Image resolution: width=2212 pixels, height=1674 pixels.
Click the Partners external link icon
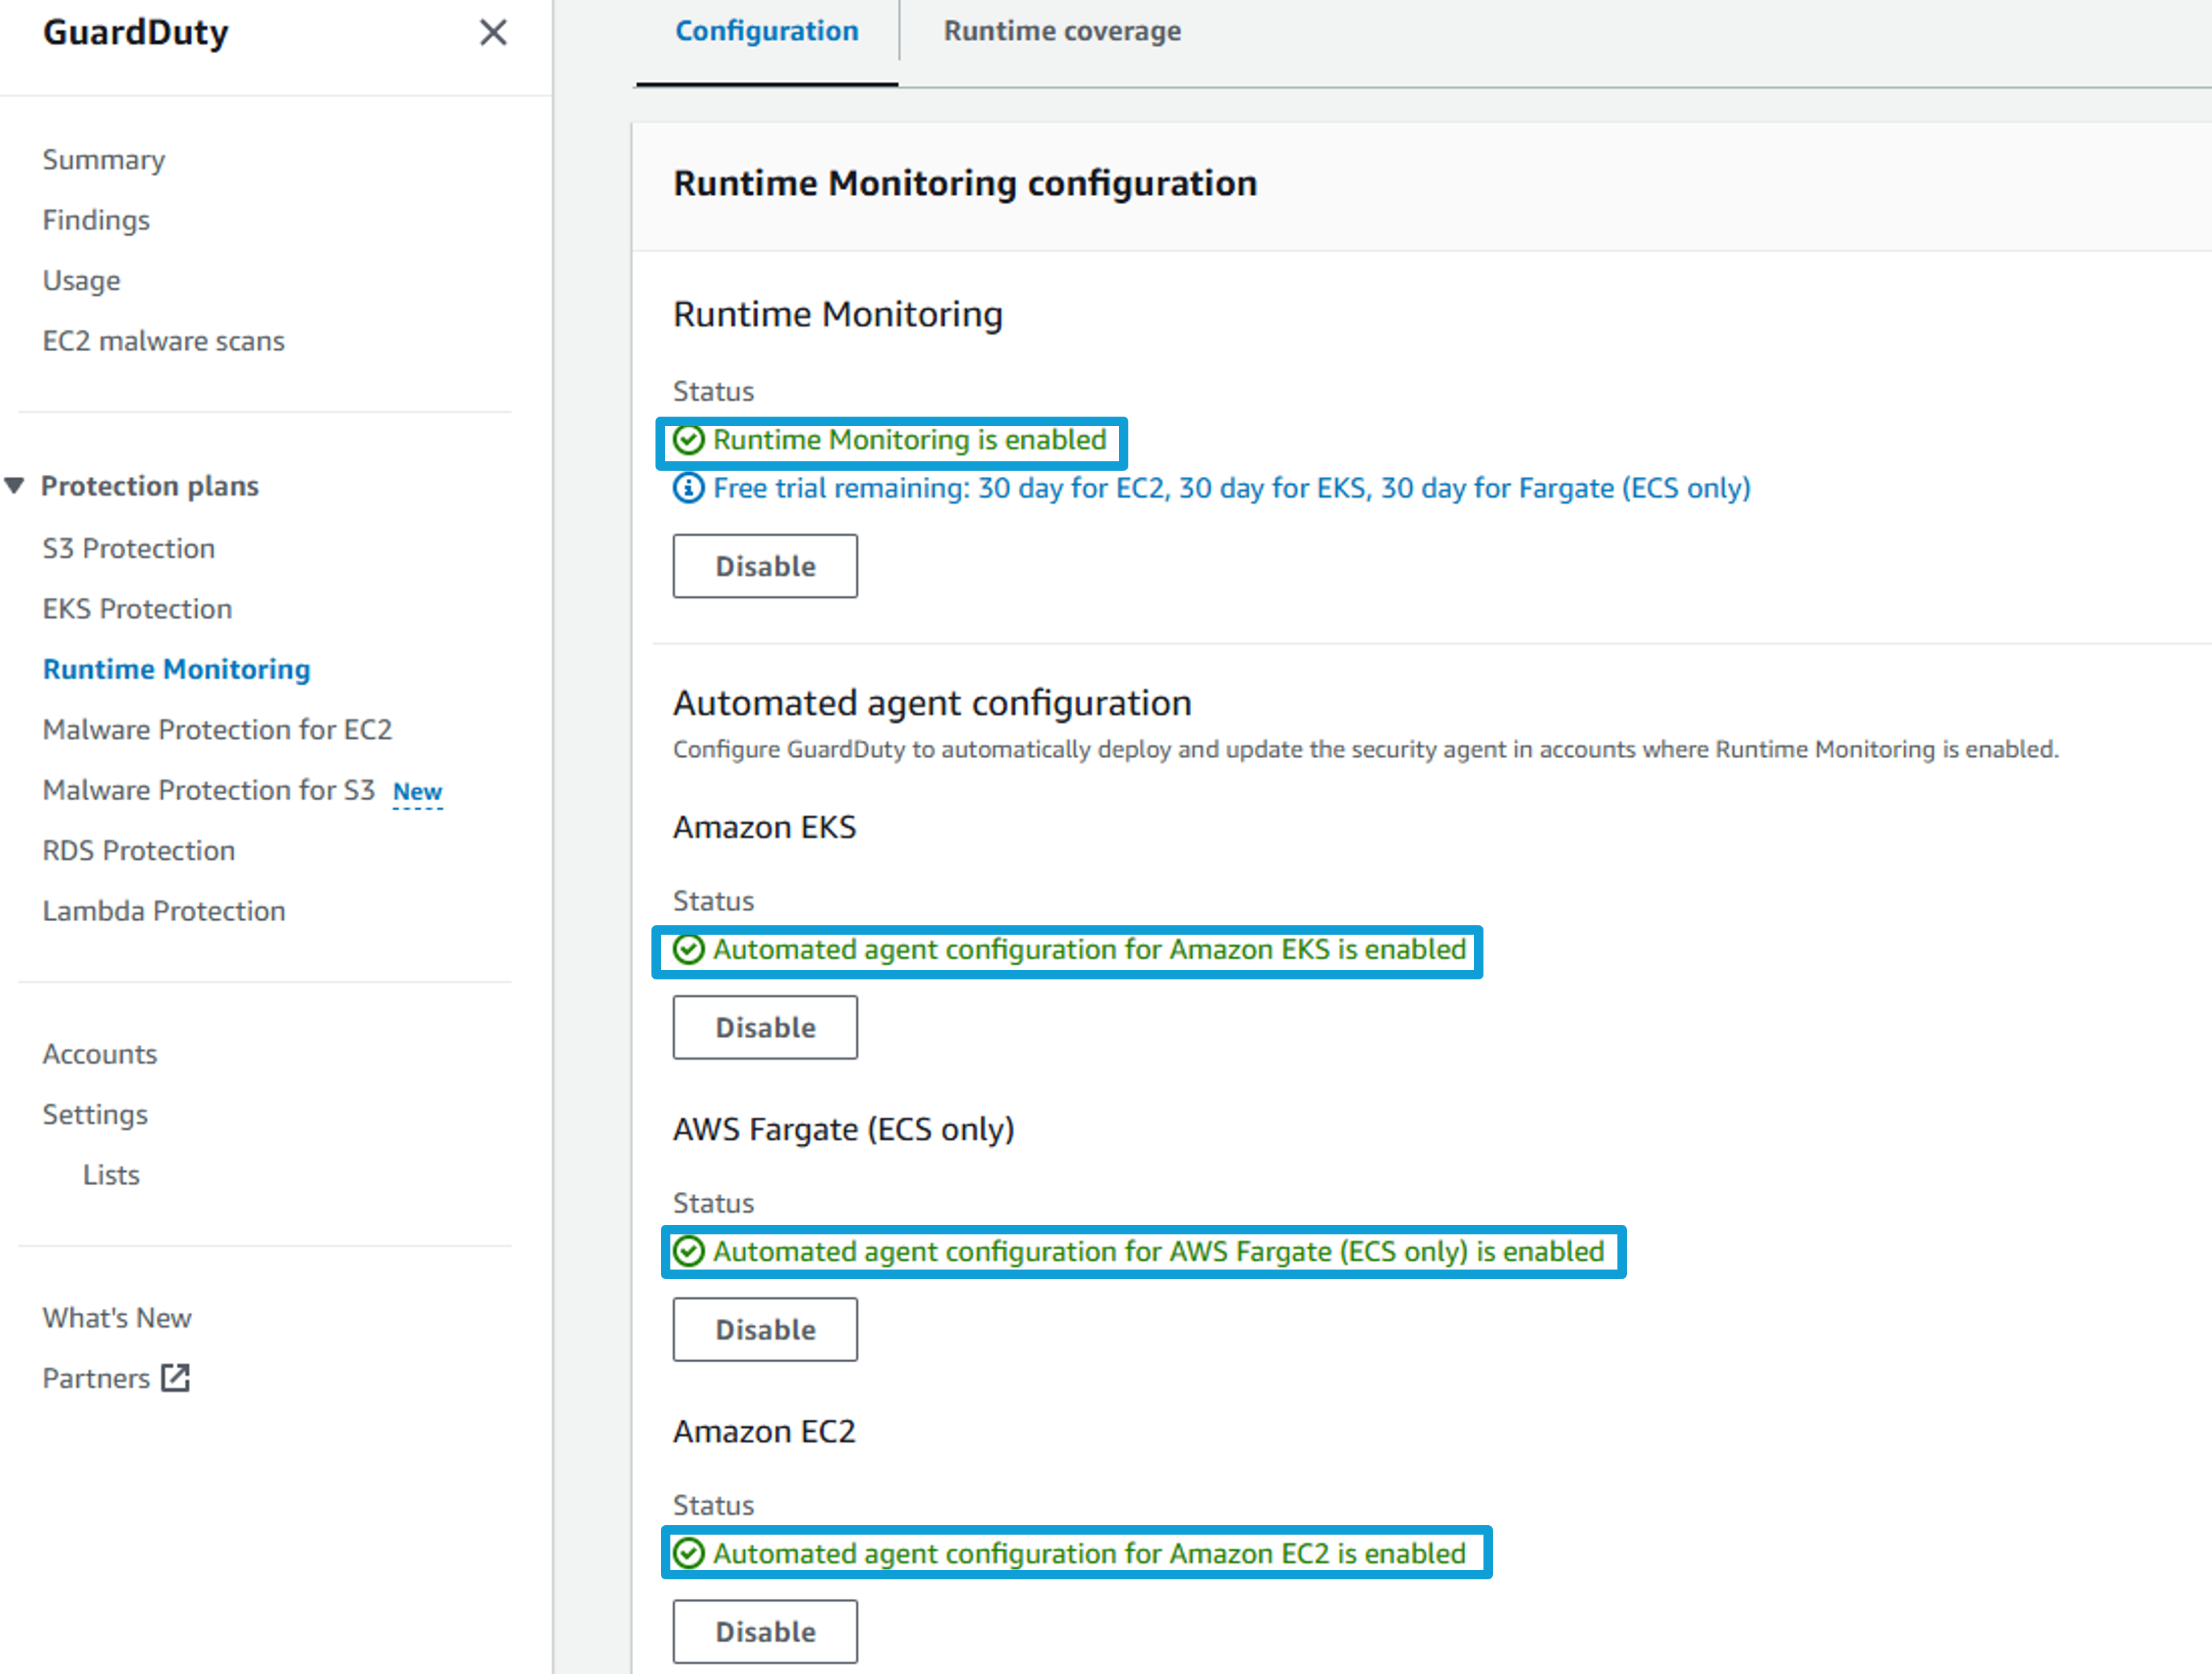[176, 1378]
